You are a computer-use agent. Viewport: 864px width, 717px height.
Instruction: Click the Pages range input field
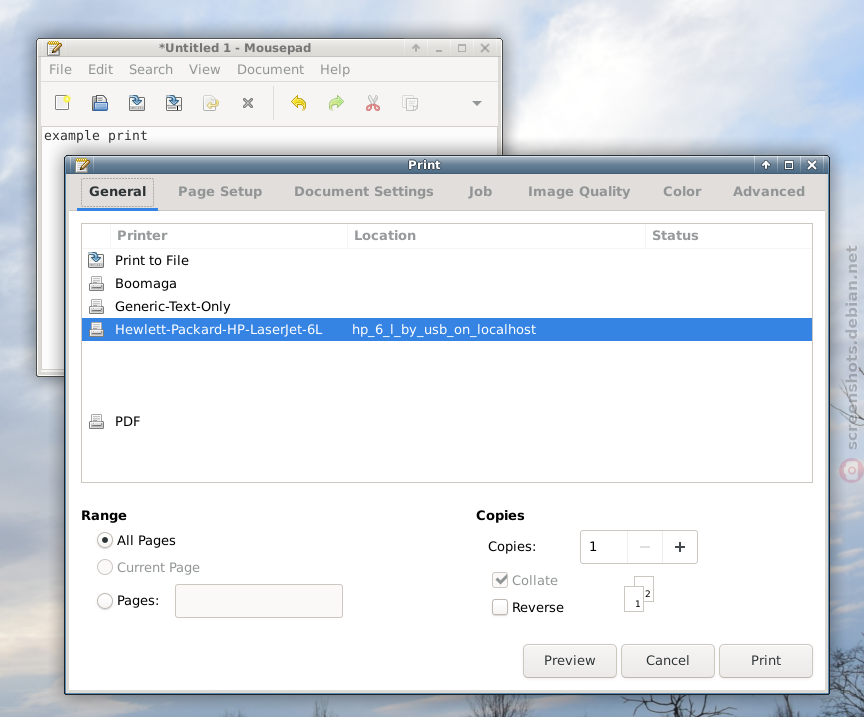pyautogui.click(x=259, y=601)
